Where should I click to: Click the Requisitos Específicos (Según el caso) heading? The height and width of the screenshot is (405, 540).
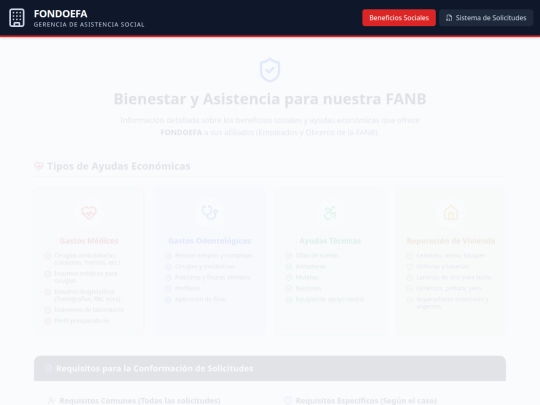[366, 401]
